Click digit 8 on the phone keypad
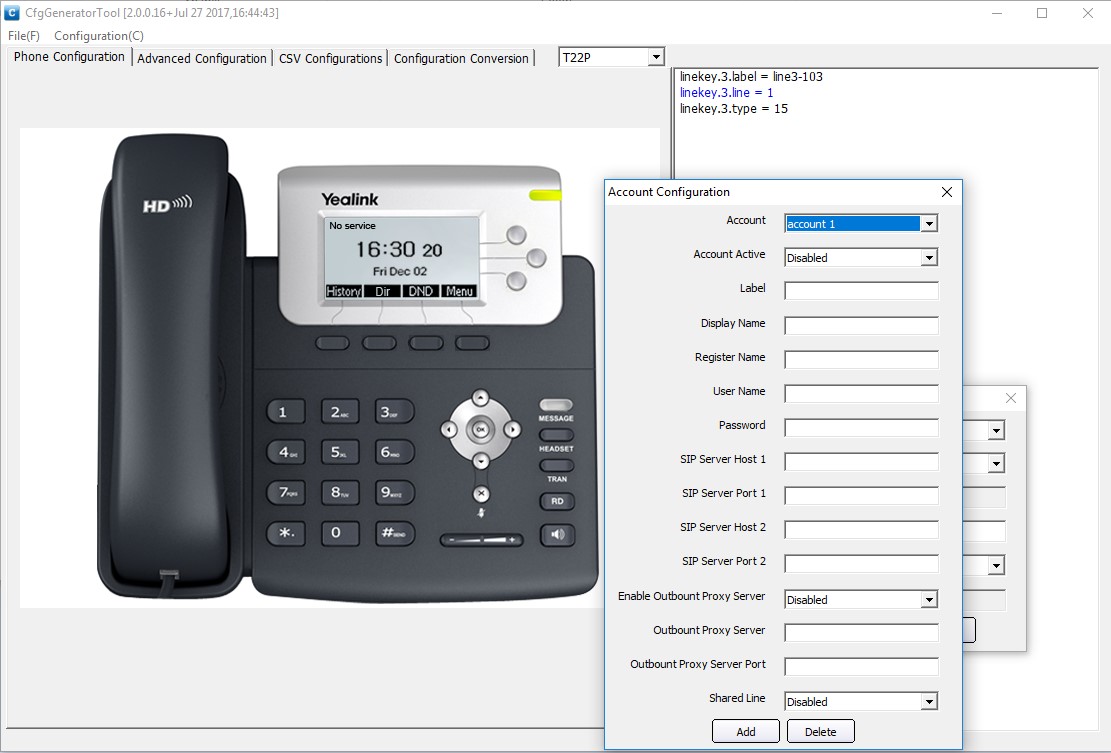 tap(339, 492)
